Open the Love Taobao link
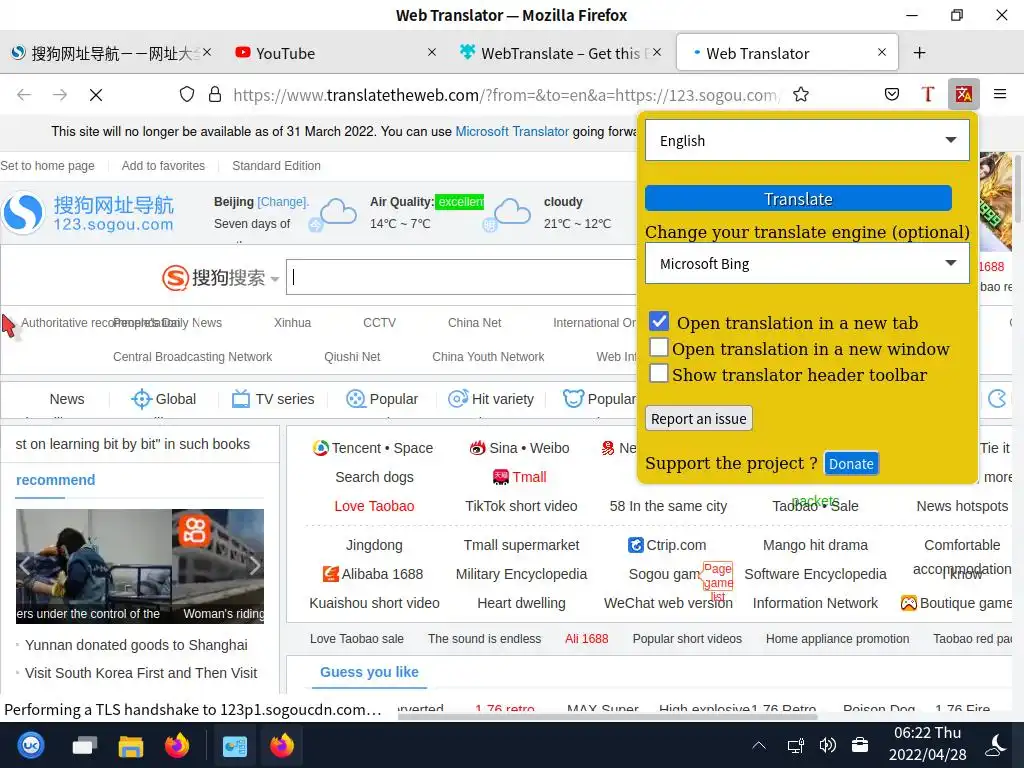This screenshot has width=1024, height=768. tap(374, 506)
